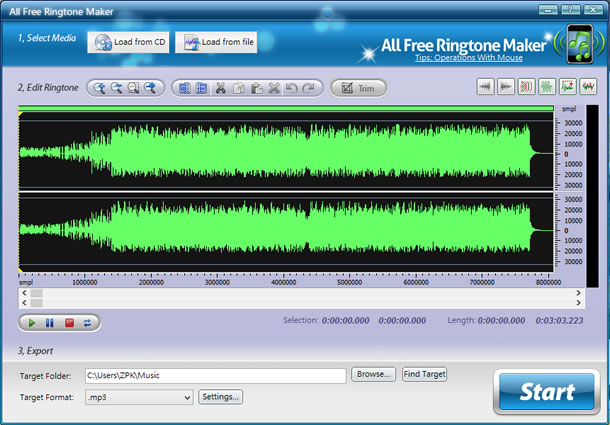Click the scissors cut icon
This screenshot has width=610, height=425.
pyautogui.click(x=221, y=88)
